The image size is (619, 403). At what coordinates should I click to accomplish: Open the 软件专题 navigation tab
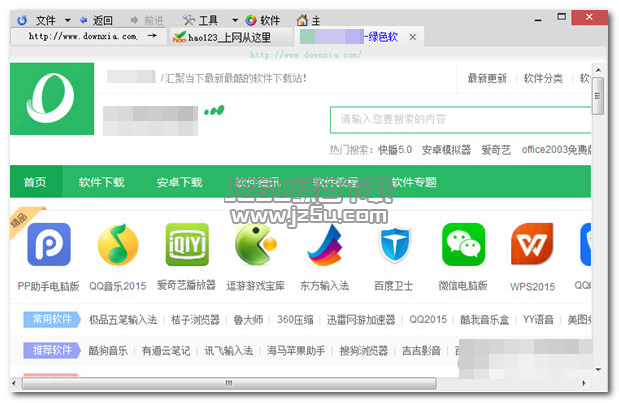tap(414, 182)
